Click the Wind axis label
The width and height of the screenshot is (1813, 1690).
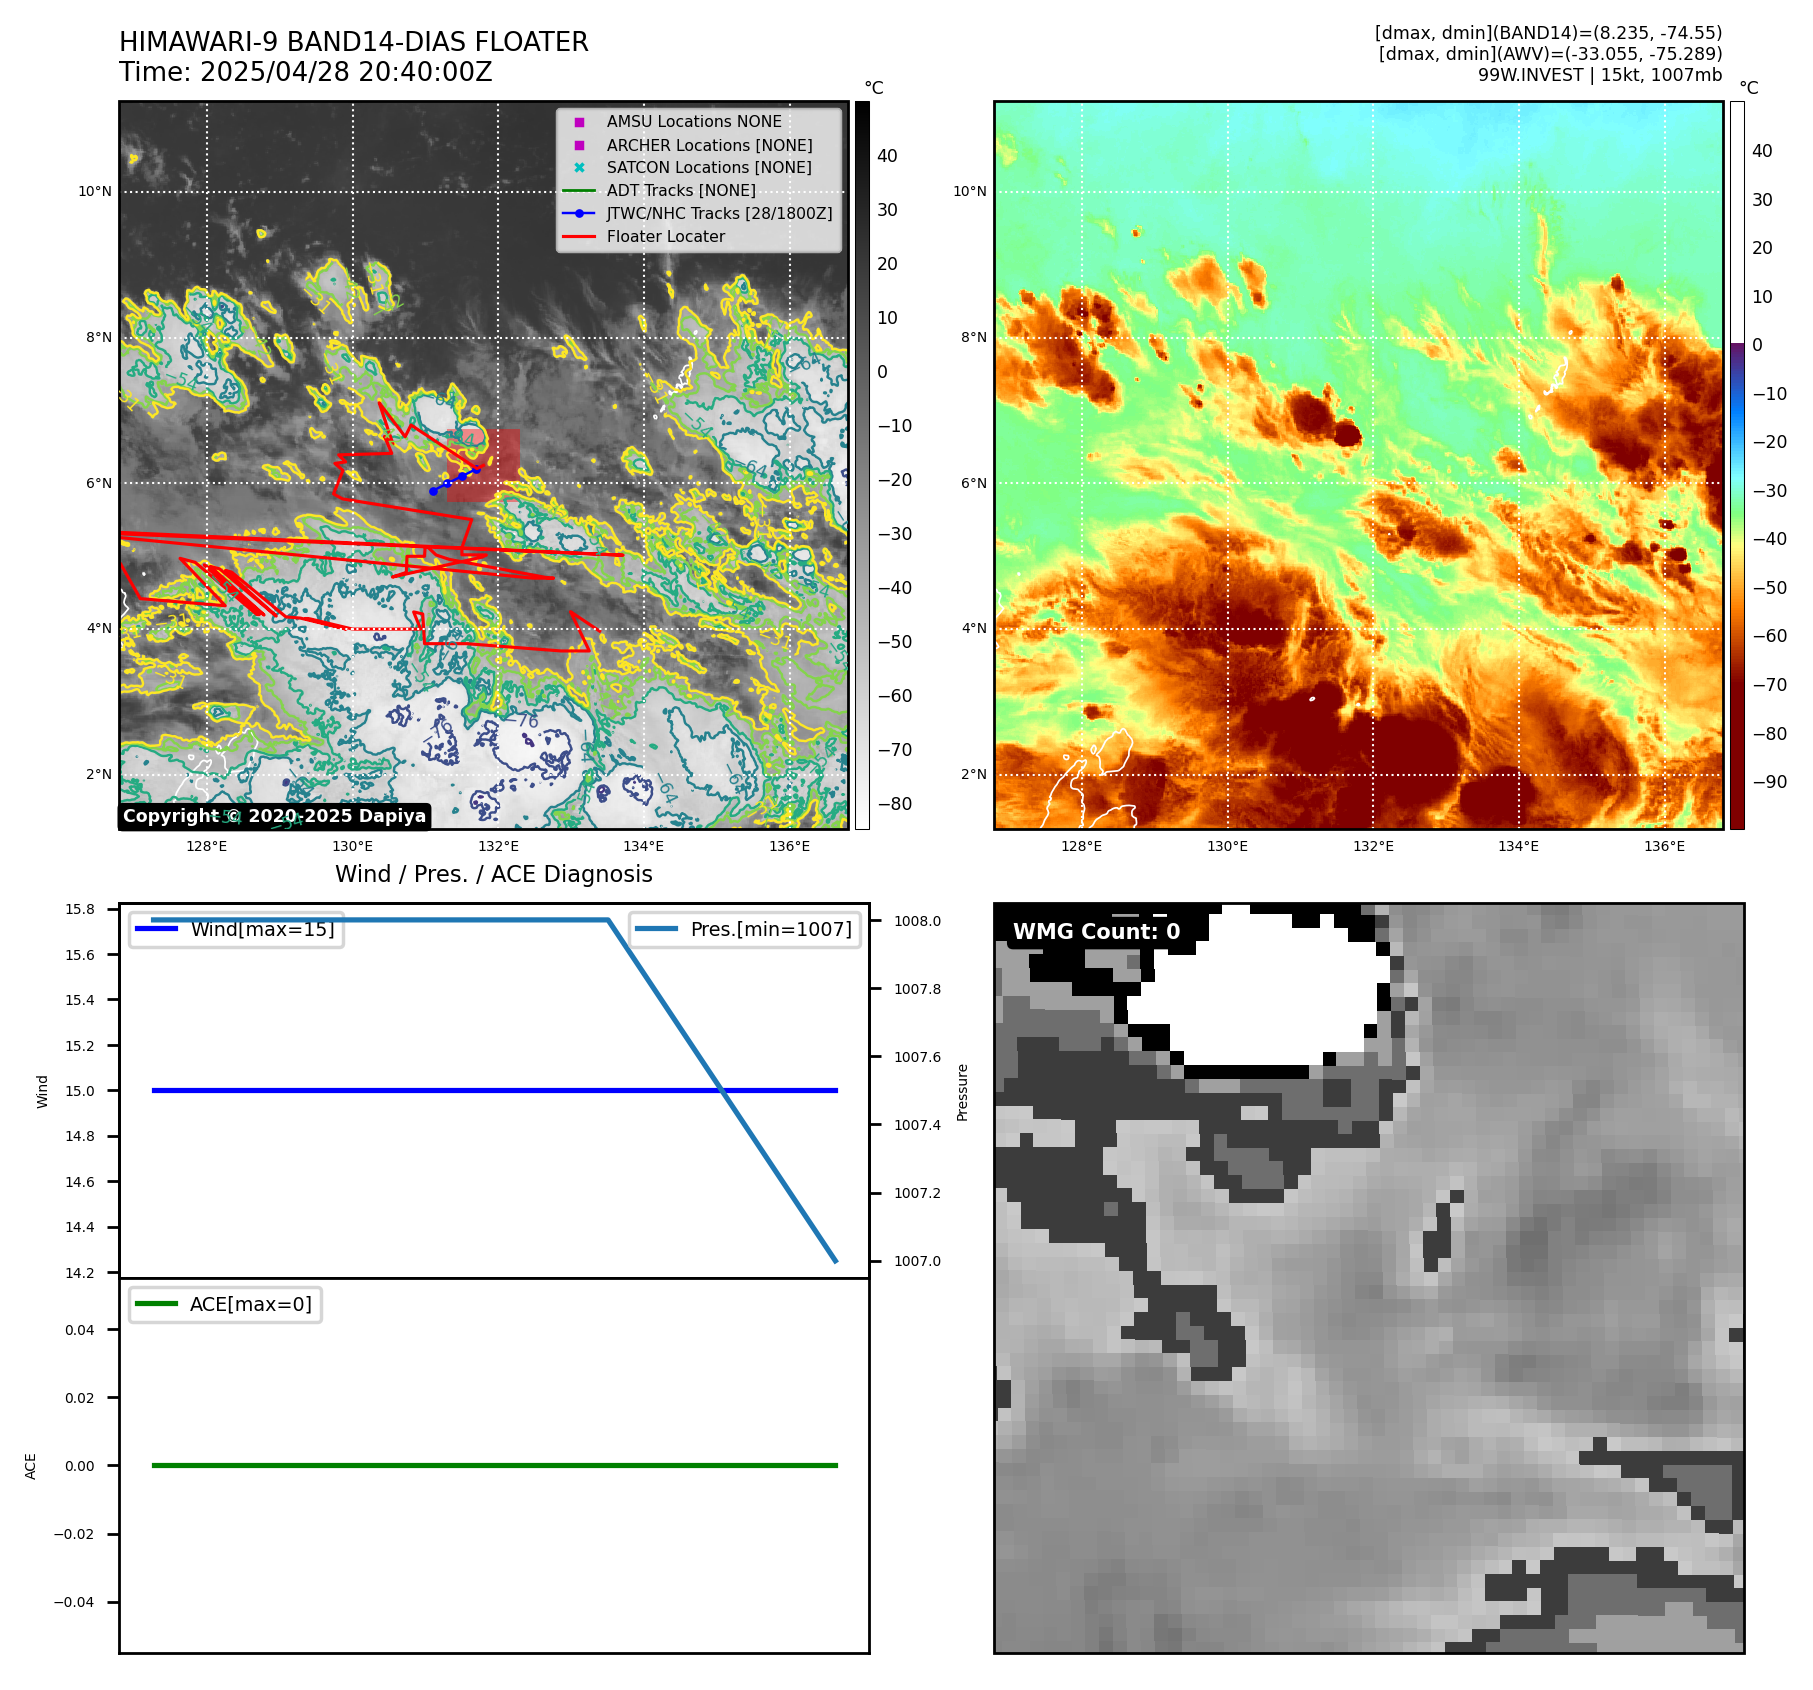click(42, 1091)
